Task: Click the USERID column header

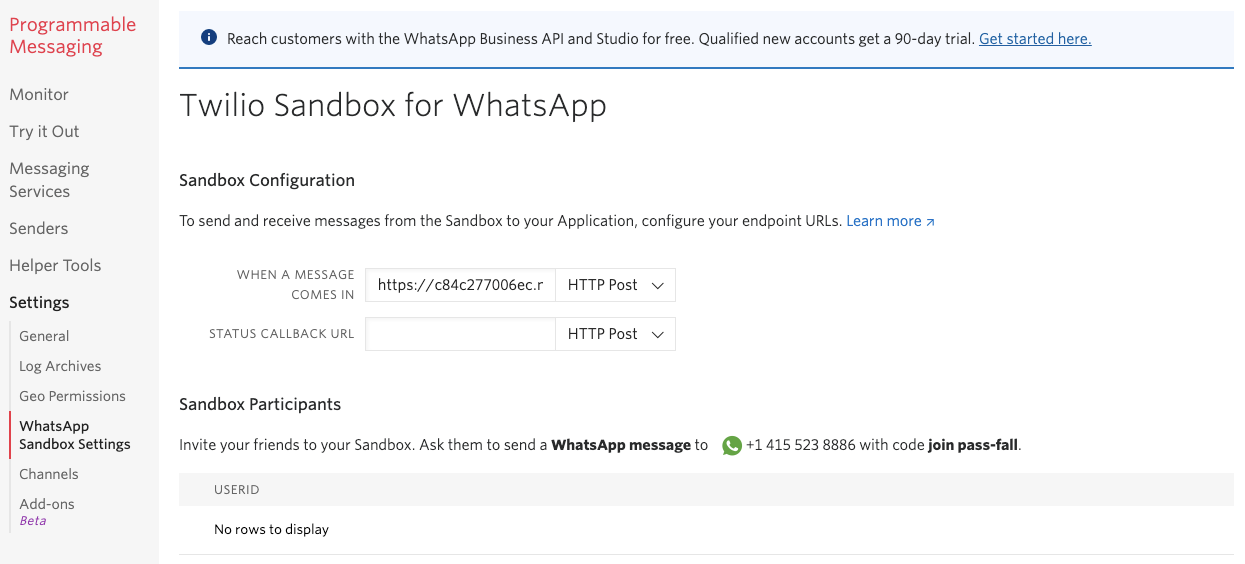Action: coord(237,490)
